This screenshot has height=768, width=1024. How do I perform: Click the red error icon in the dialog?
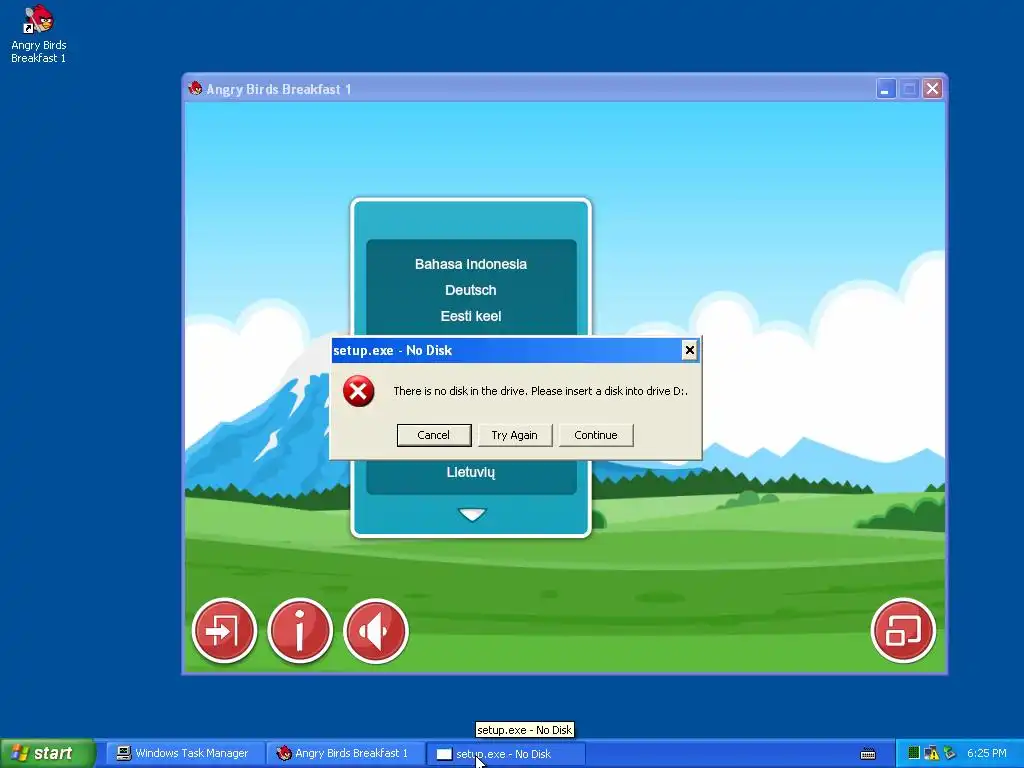pyautogui.click(x=359, y=391)
